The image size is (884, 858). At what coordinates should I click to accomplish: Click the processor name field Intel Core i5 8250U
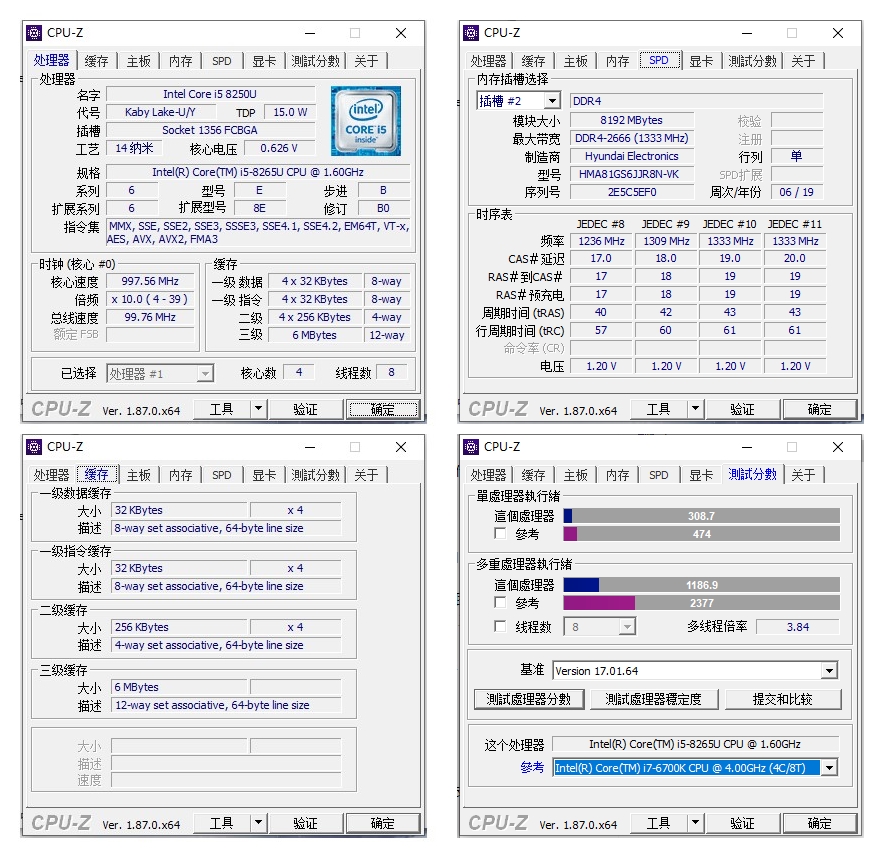click(210, 94)
